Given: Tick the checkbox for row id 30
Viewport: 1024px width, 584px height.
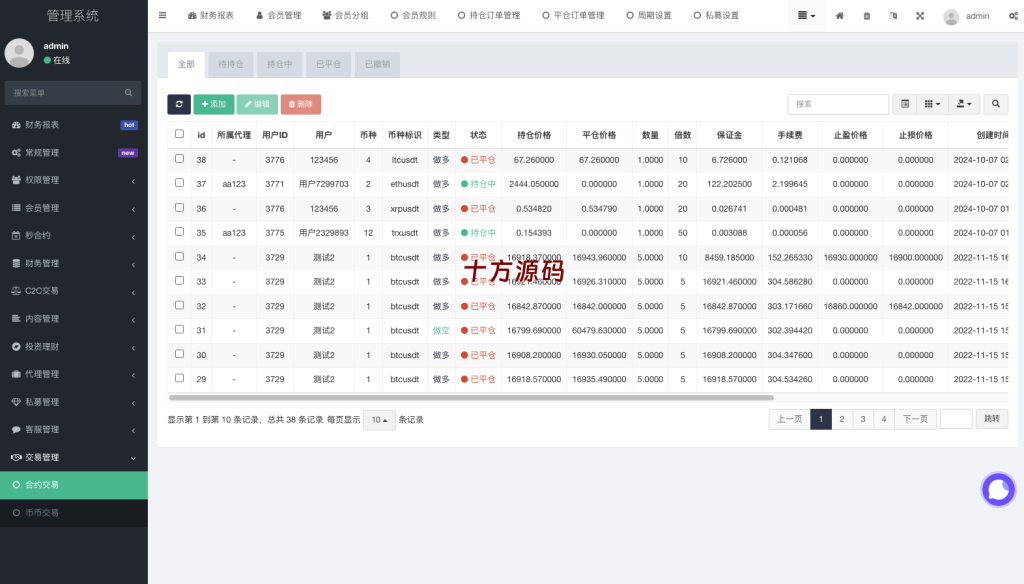Looking at the screenshot, I should 180,354.
